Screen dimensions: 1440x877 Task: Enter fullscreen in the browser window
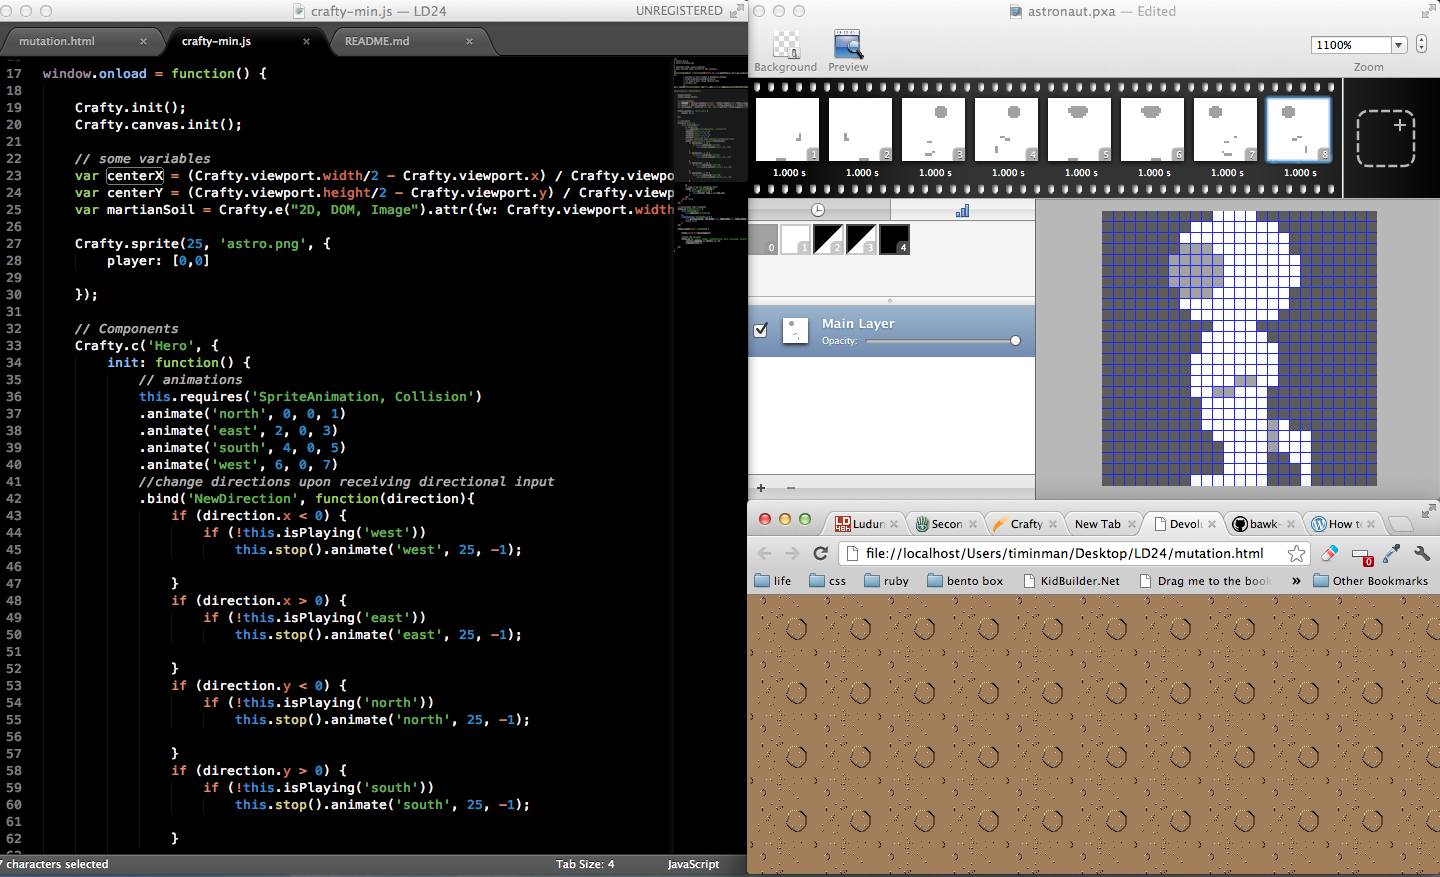[1427, 511]
